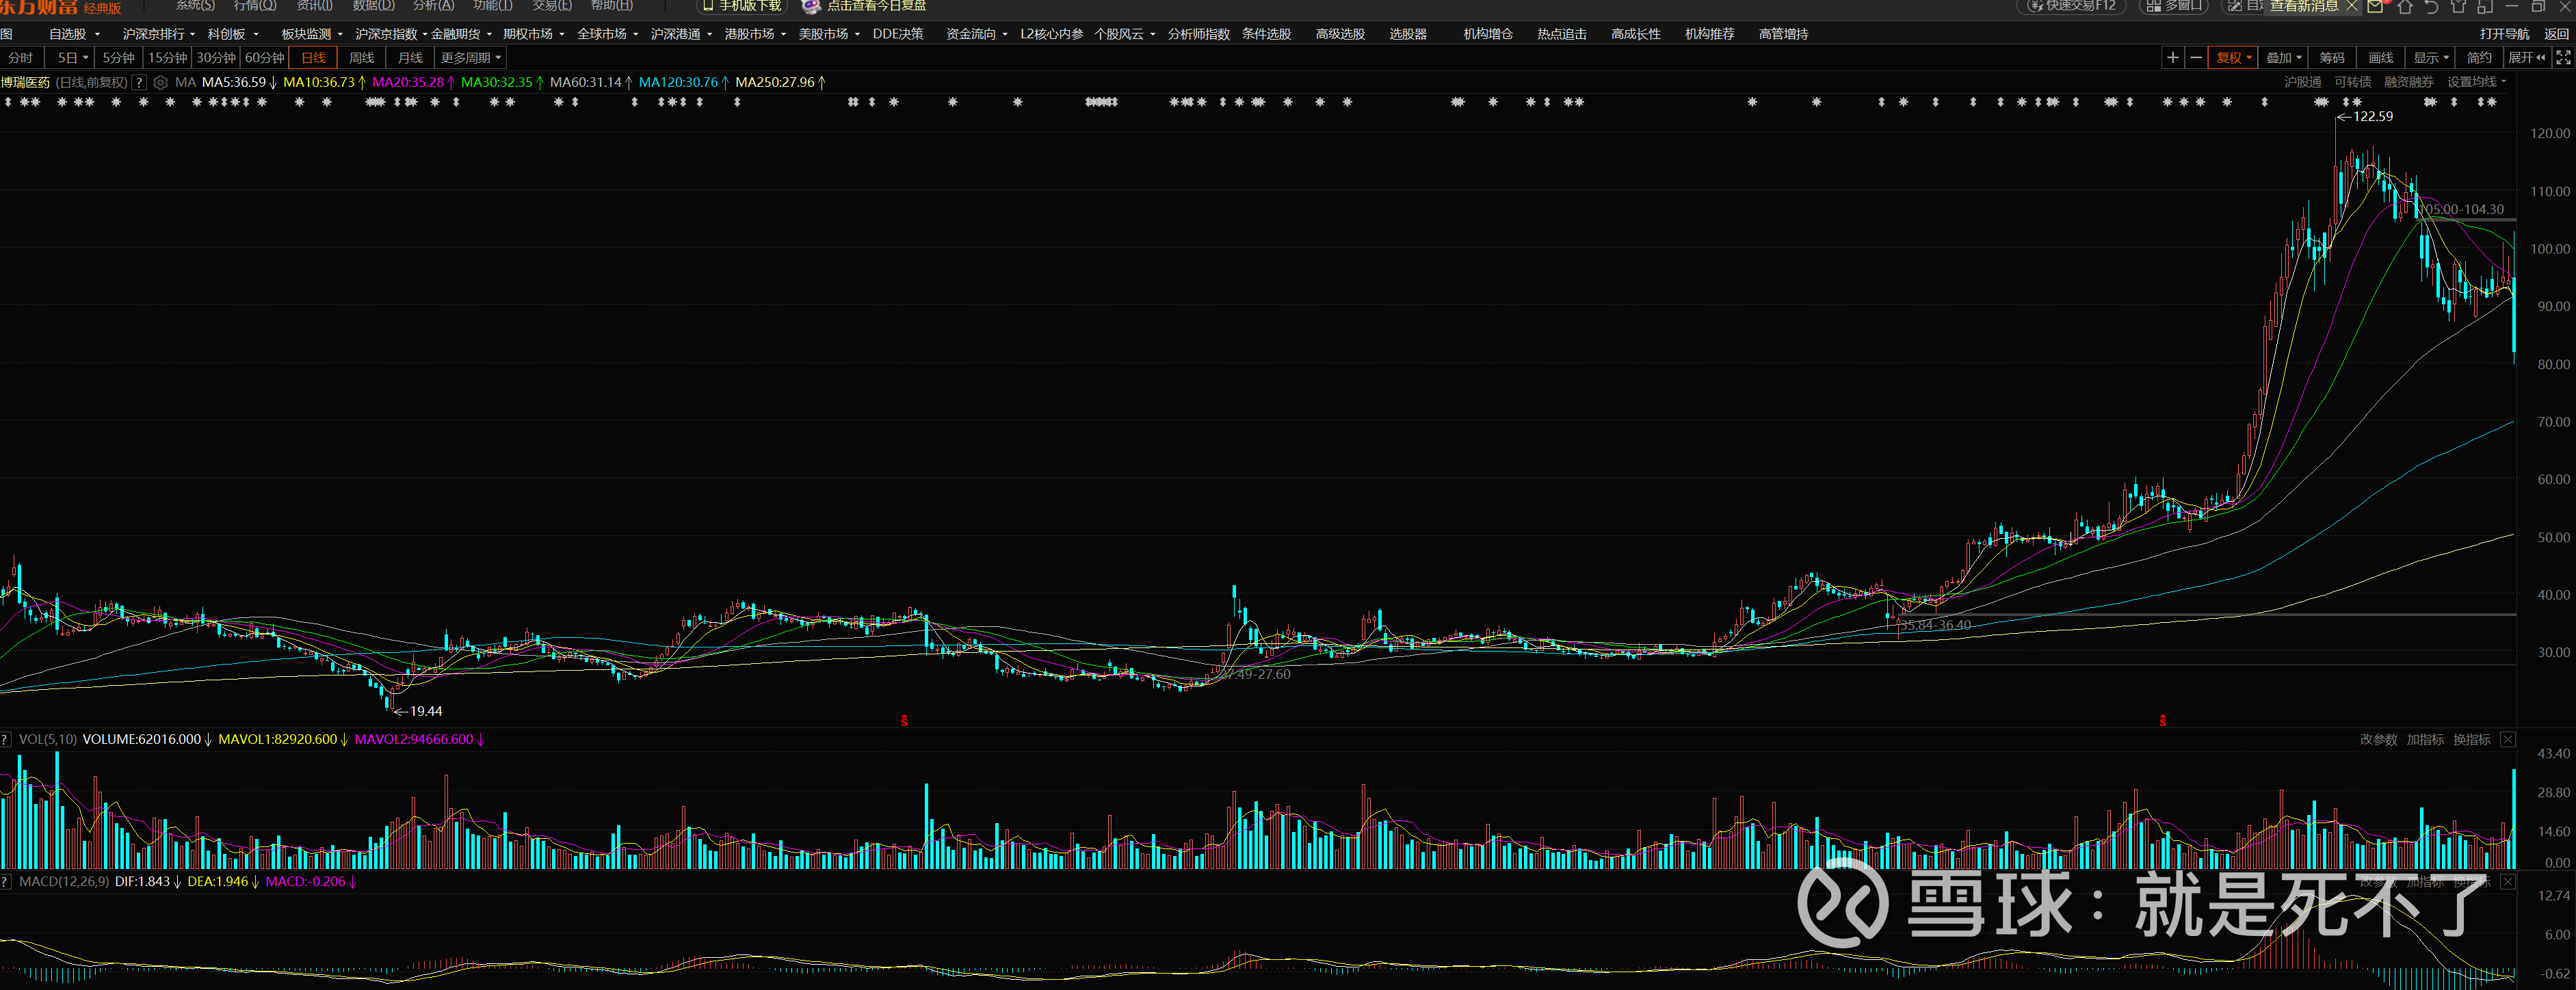Switch to the 周线 weekly tab
The image size is (2576, 990).
click(361, 58)
